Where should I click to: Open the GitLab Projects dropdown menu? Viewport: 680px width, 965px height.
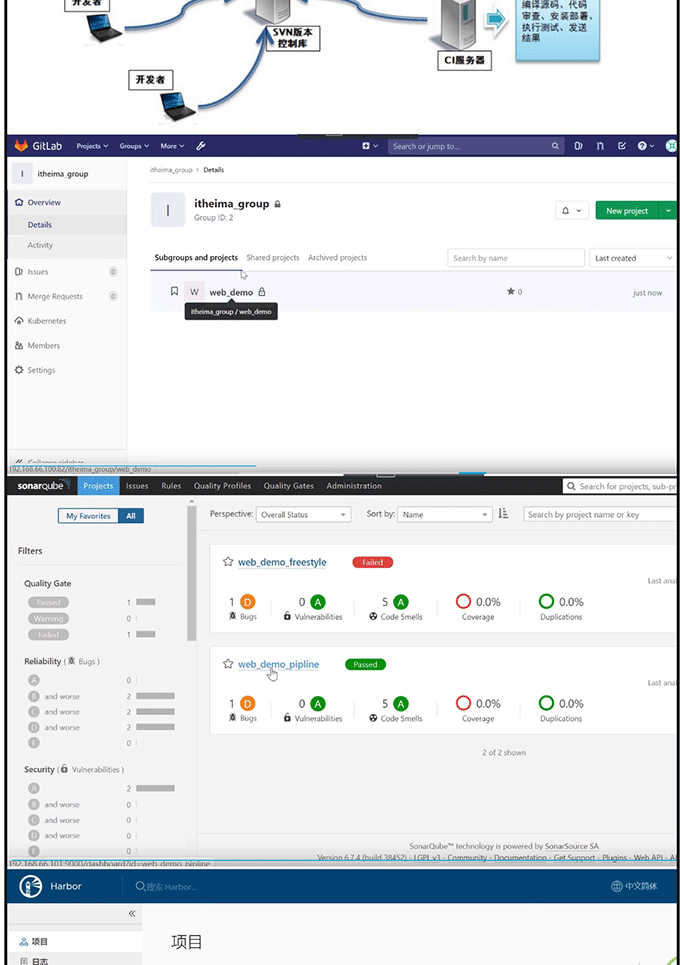tap(92, 146)
